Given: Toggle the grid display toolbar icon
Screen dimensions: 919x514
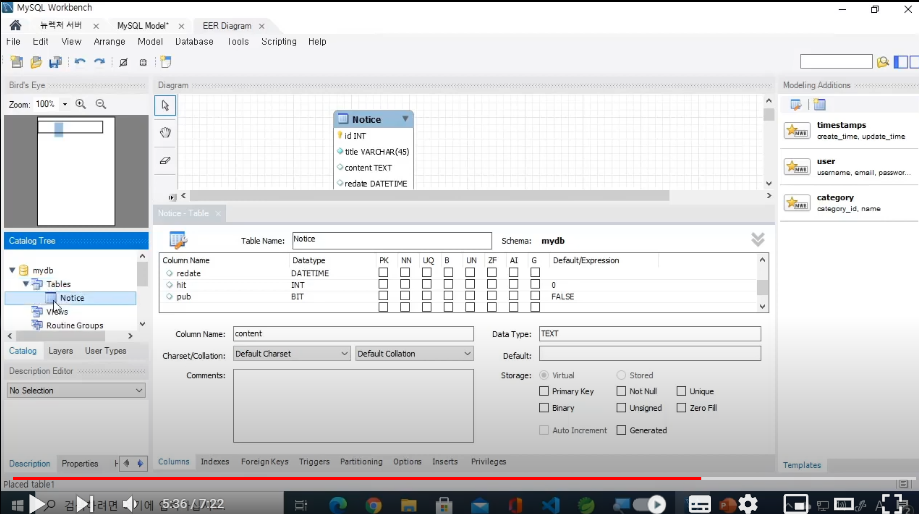Looking at the screenshot, I should [124, 62].
